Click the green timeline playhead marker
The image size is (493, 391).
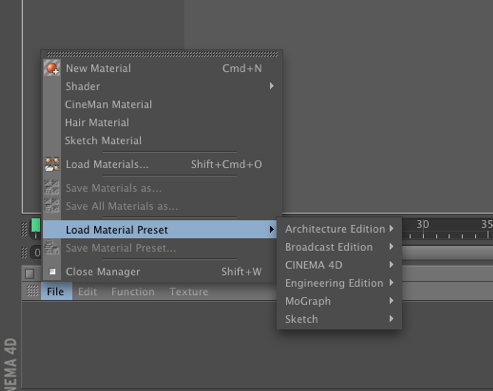pos(36,225)
